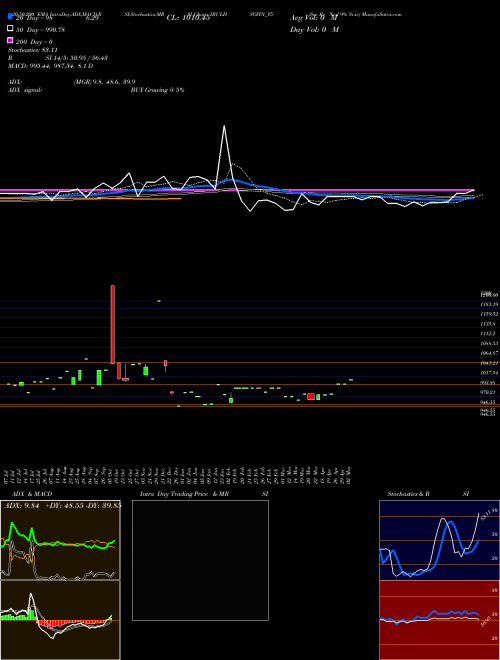This screenshot has width=500, height=660.
Task: Open the ADX indicator mini chart
Action: (x=60, y=540)
